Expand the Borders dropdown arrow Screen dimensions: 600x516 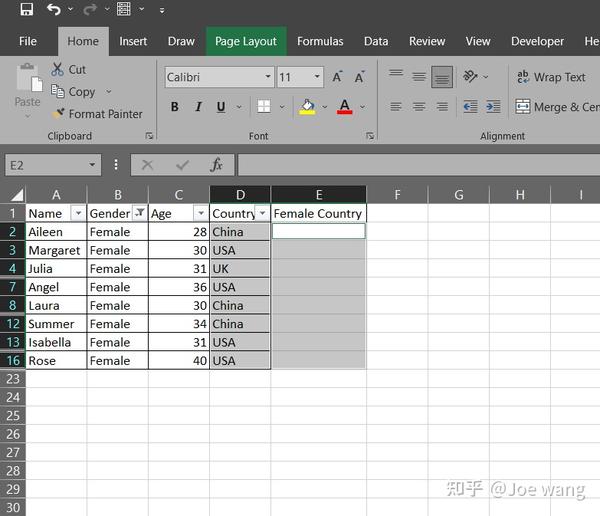[x=282, y=107]
